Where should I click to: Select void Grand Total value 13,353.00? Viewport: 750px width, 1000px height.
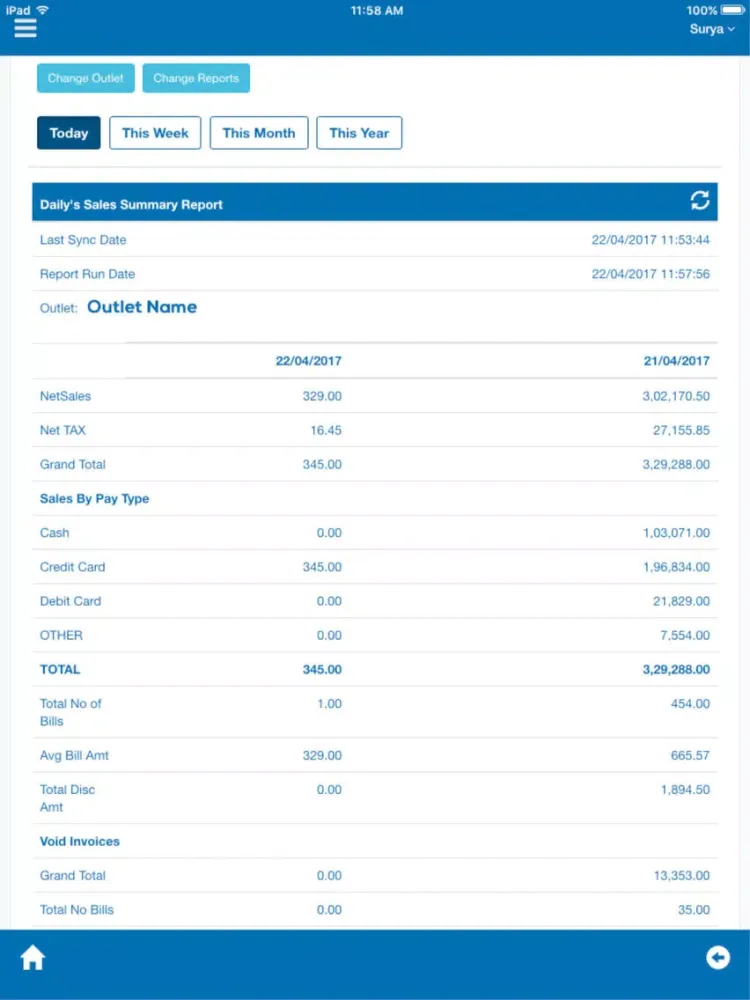tap(680, 876)
